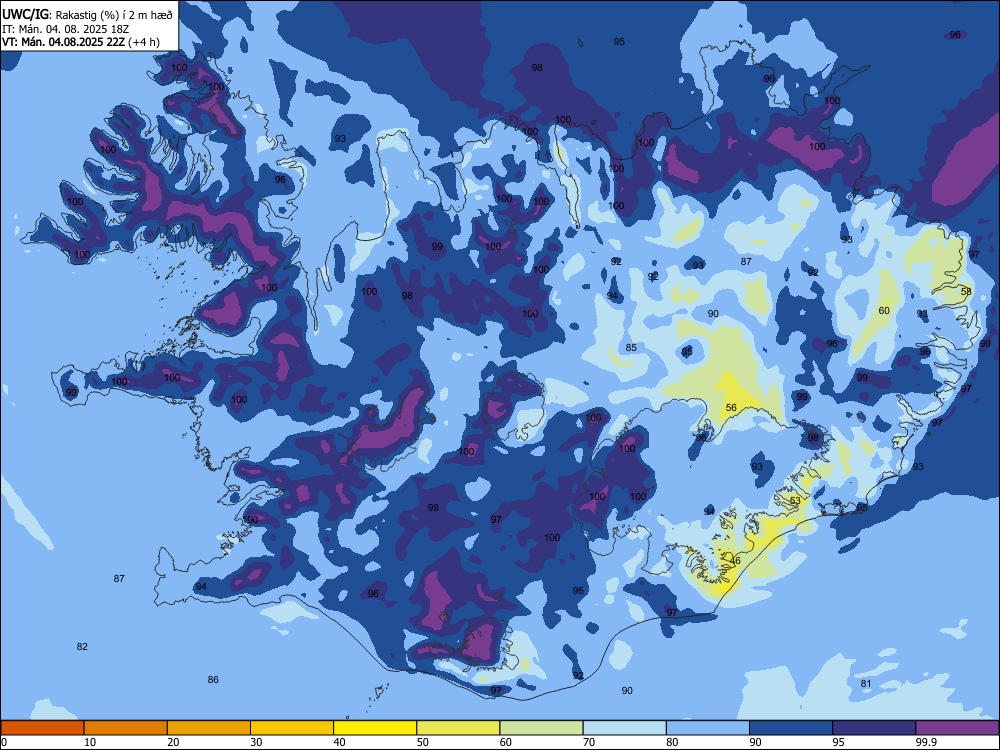Click the legend tick label 50
This screenshot has width=1000, height=750.
[x=423, y=742]
